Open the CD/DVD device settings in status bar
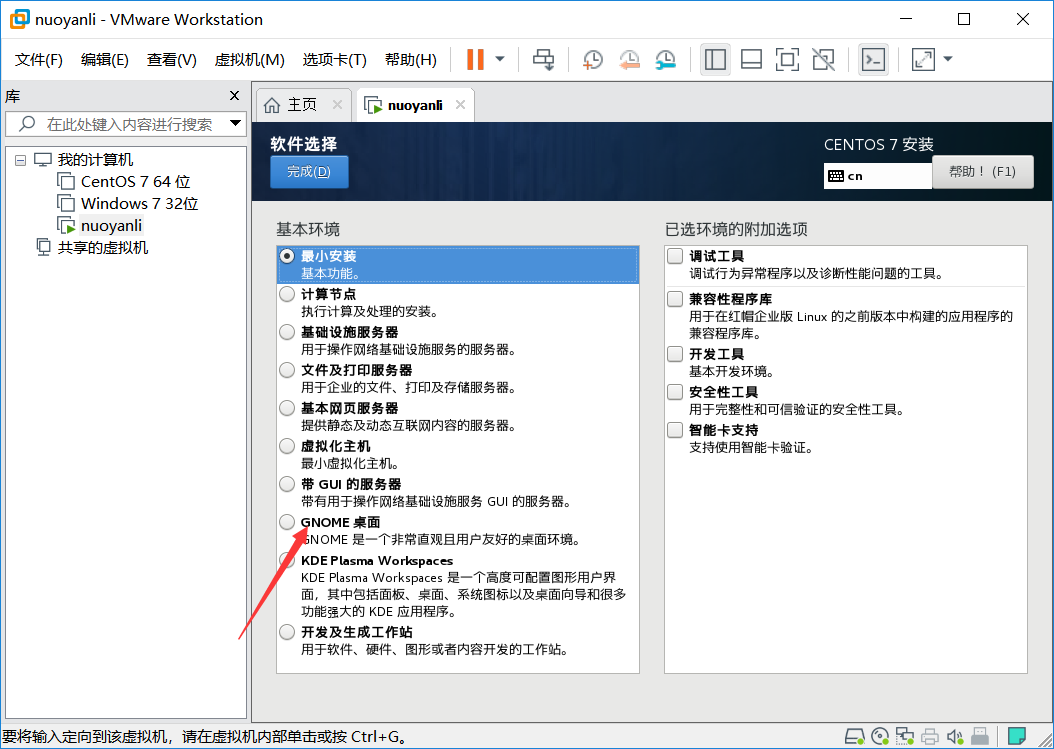This screenshot has width=1054, height=749. tap(879, 735)
